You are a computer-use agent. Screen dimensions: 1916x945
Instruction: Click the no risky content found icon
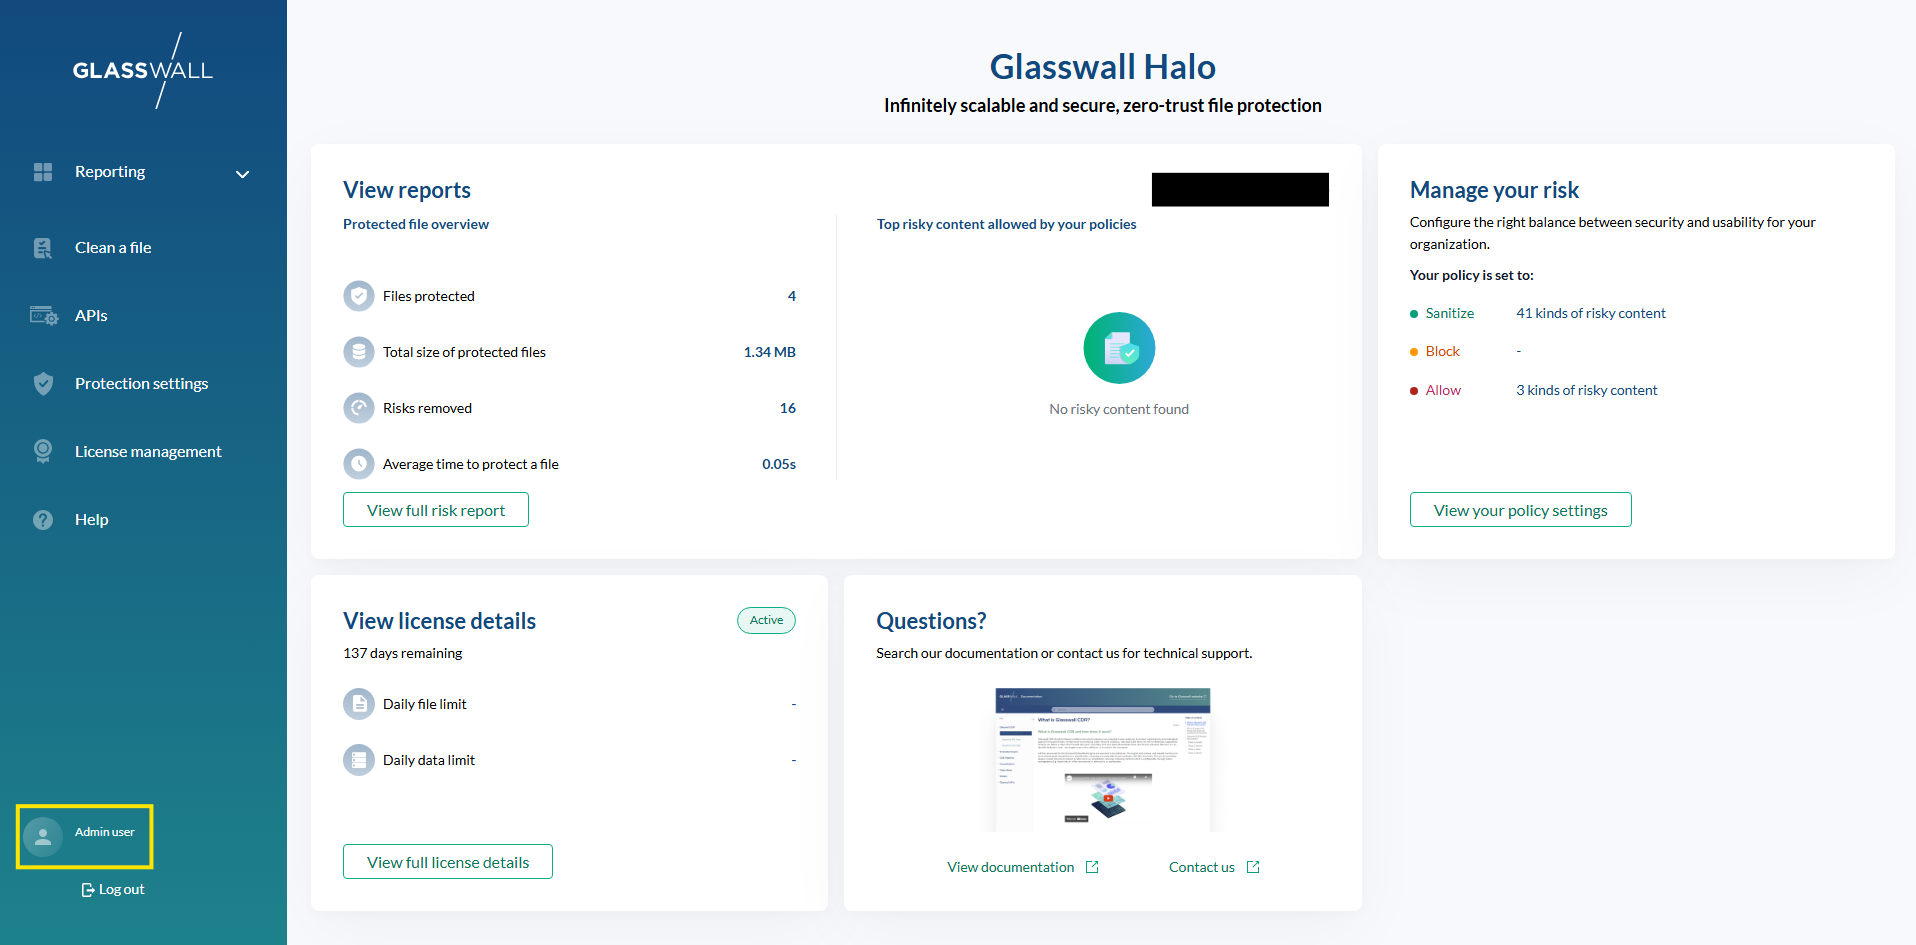pyautogui.click(x=1119, y=348)
